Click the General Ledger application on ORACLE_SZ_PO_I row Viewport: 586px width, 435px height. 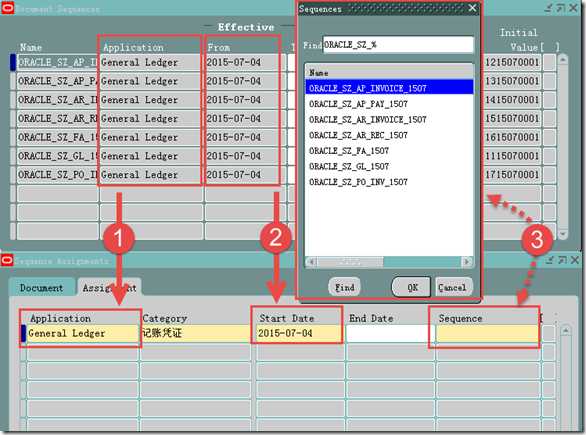point(151,175)
